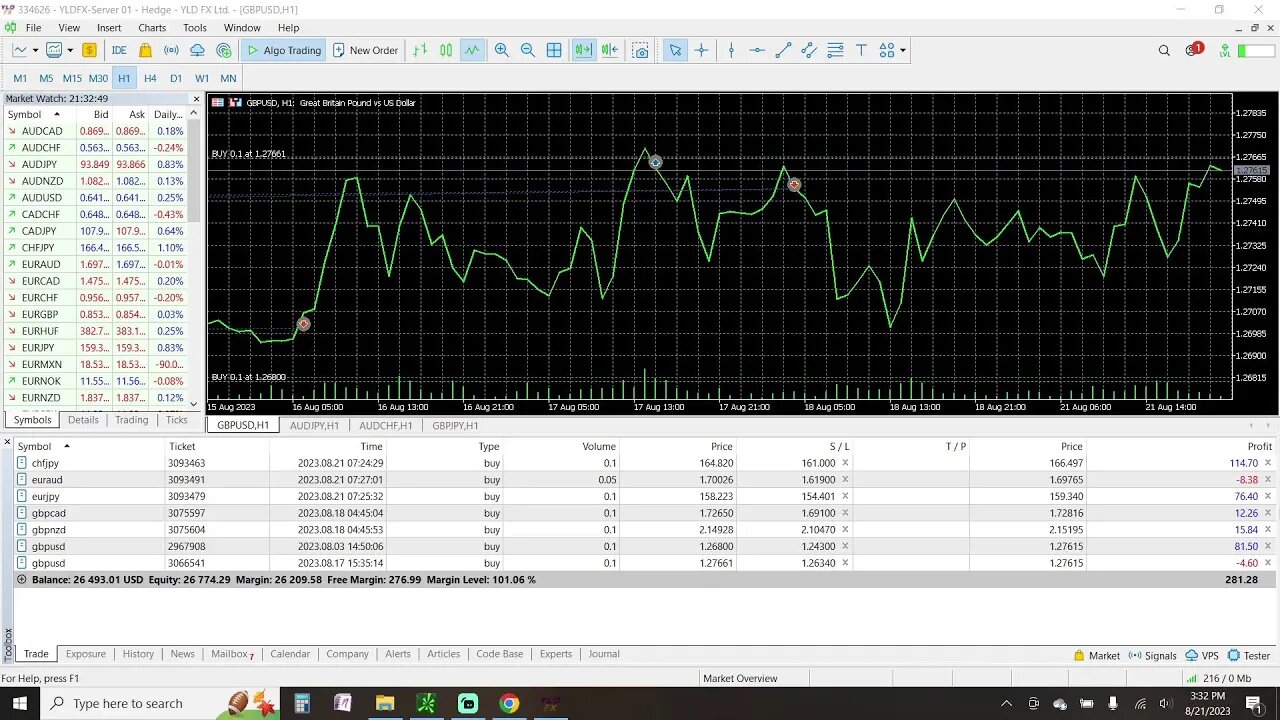Viewport: 1280px width, 720px height.
Task: Select the M30 timeframe
Action: tap(98, 78)
